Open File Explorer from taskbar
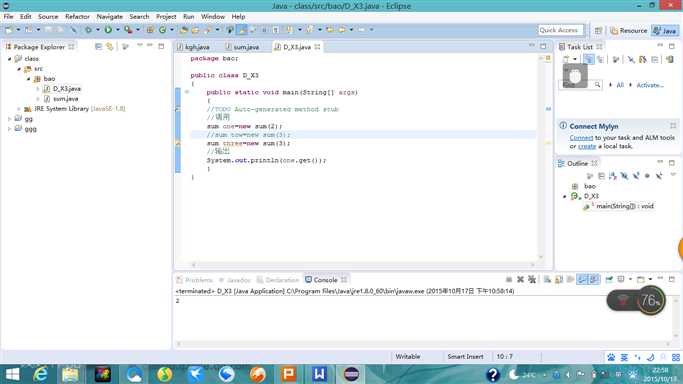This screenshot has height=384, width=683. (x=70, y=374)
